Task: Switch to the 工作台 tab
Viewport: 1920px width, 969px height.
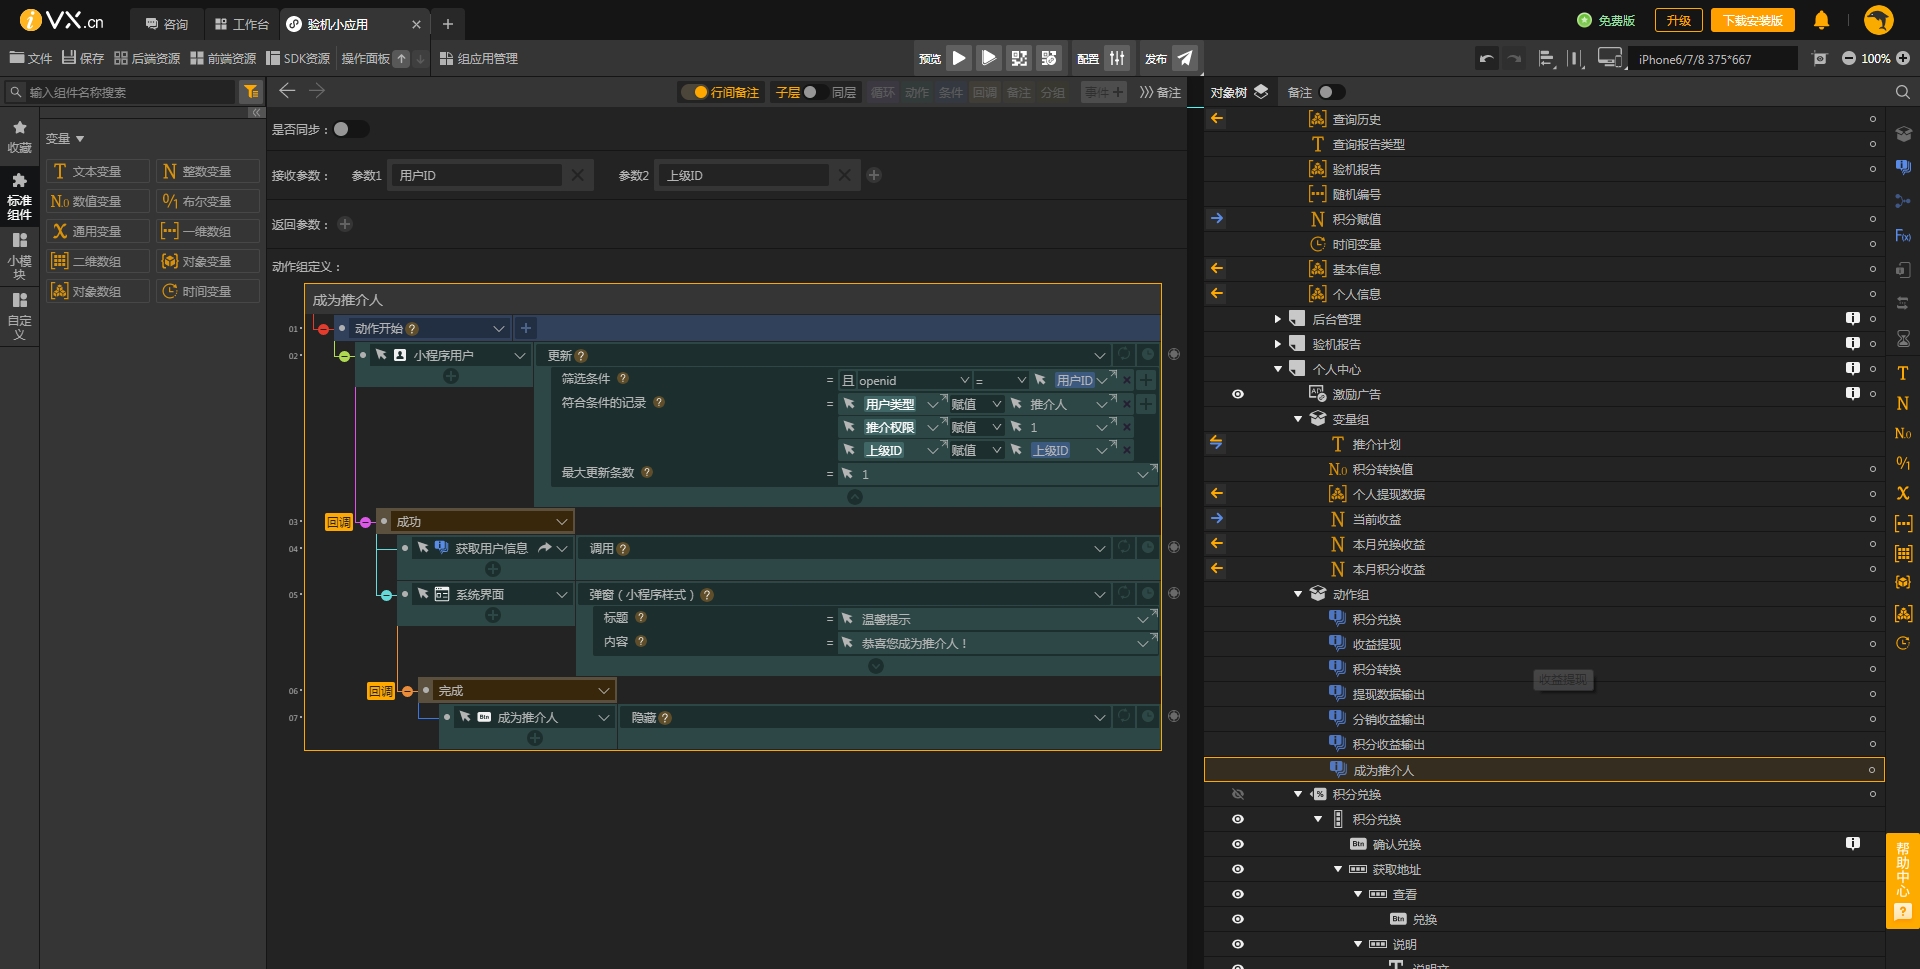Action: pos(242,23)
